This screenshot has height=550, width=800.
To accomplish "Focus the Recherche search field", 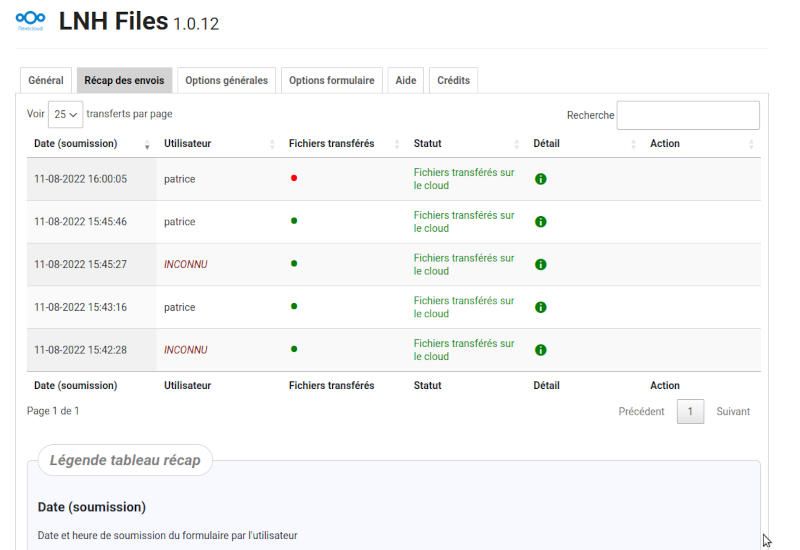I will click(688, 115).
